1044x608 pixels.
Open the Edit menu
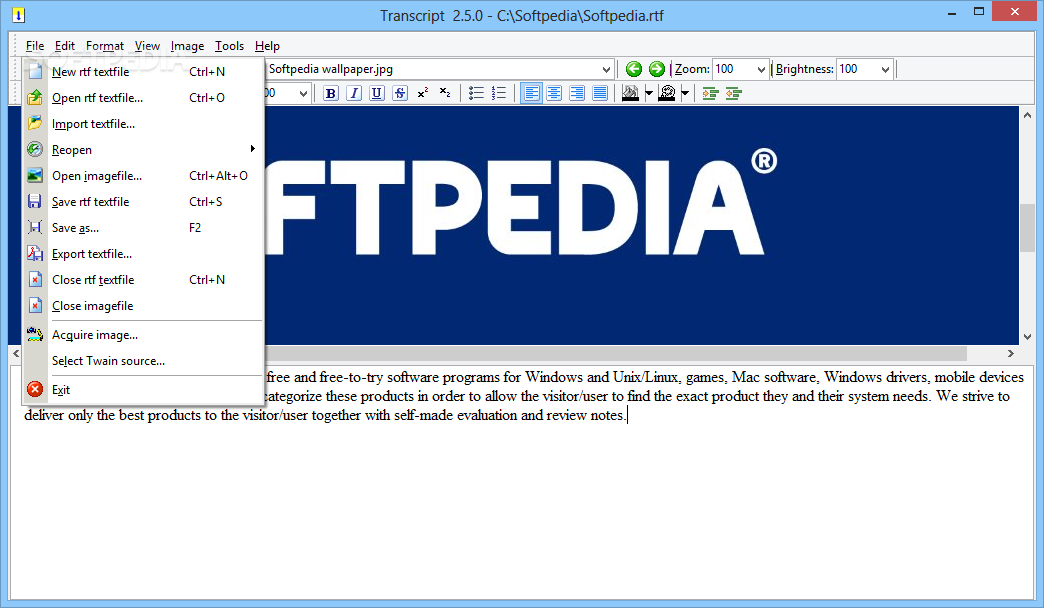tap(65, 46)
